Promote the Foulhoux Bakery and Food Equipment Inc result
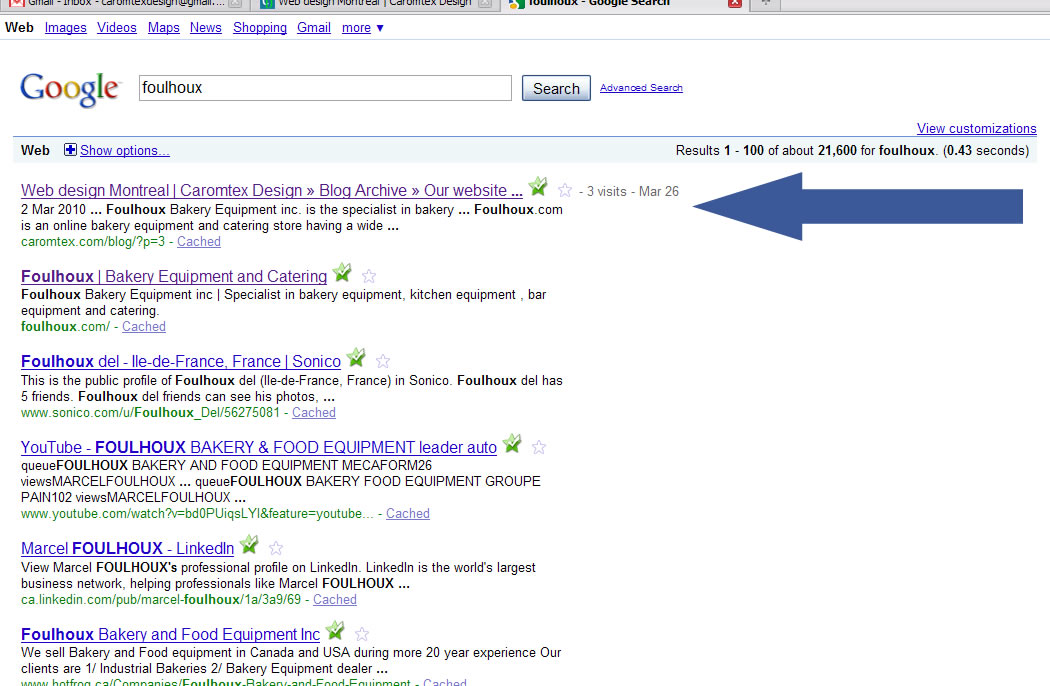The height and width of the screenshot is (686, 1050). pos(335,630)
